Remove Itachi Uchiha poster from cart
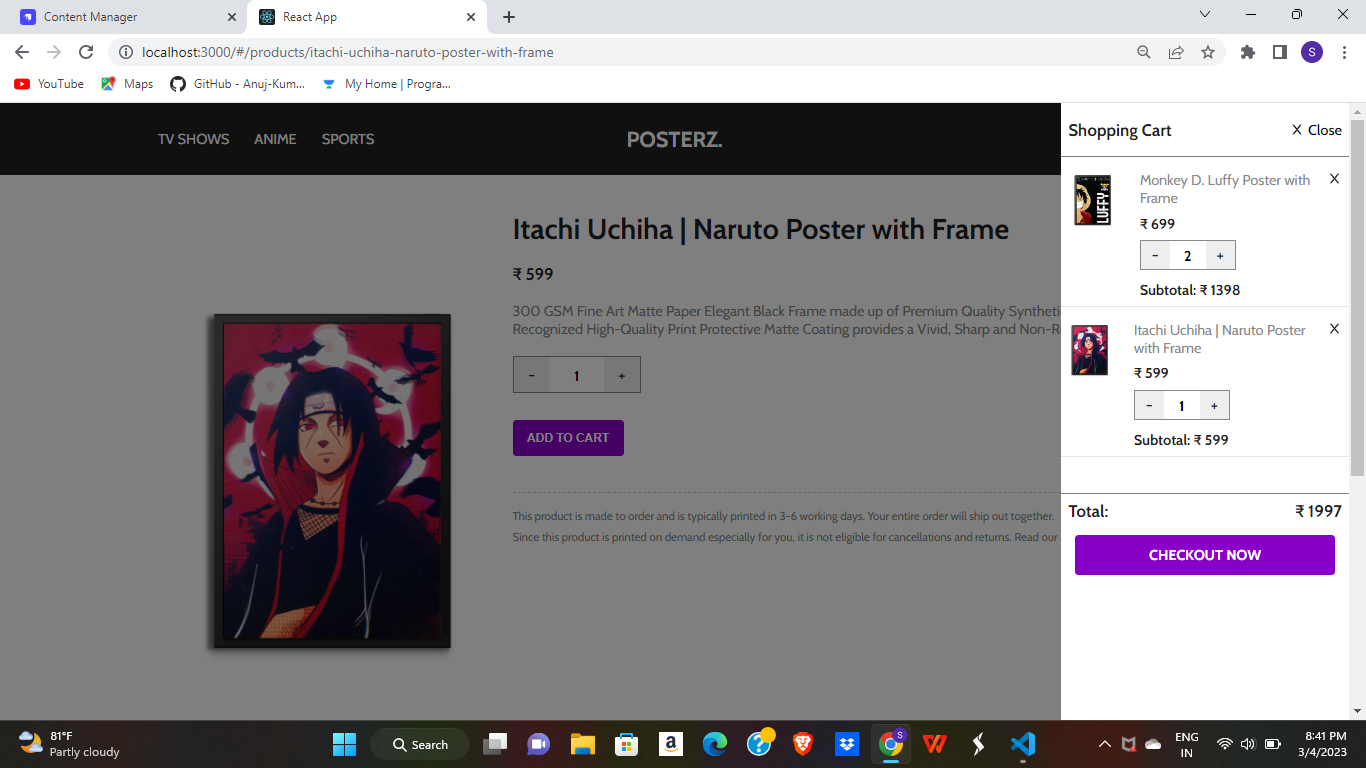This screenshot has width=1366, height=768. tap(1334, 328)
